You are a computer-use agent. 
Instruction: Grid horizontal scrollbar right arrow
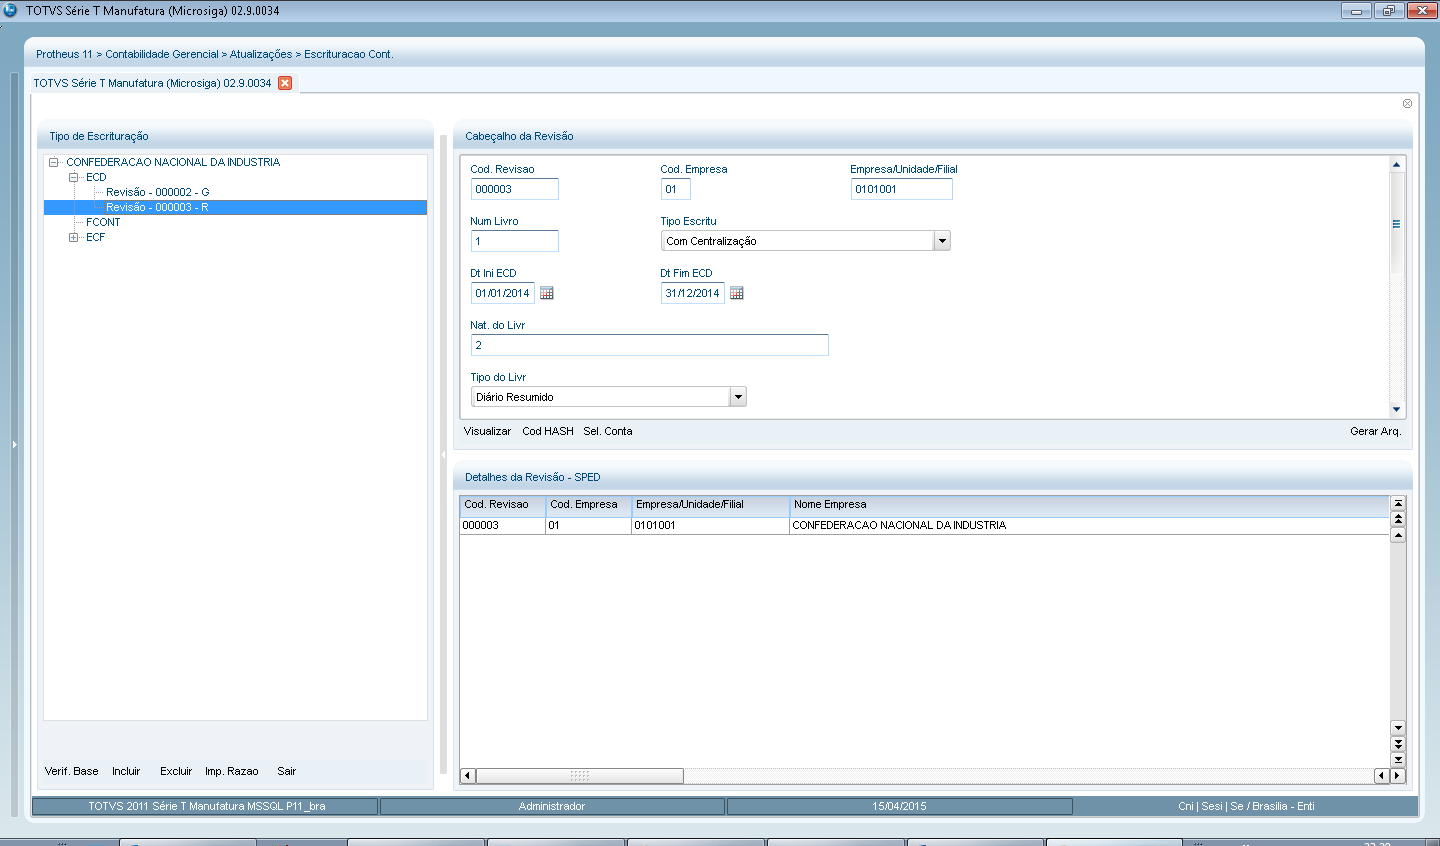point(1398,776)
